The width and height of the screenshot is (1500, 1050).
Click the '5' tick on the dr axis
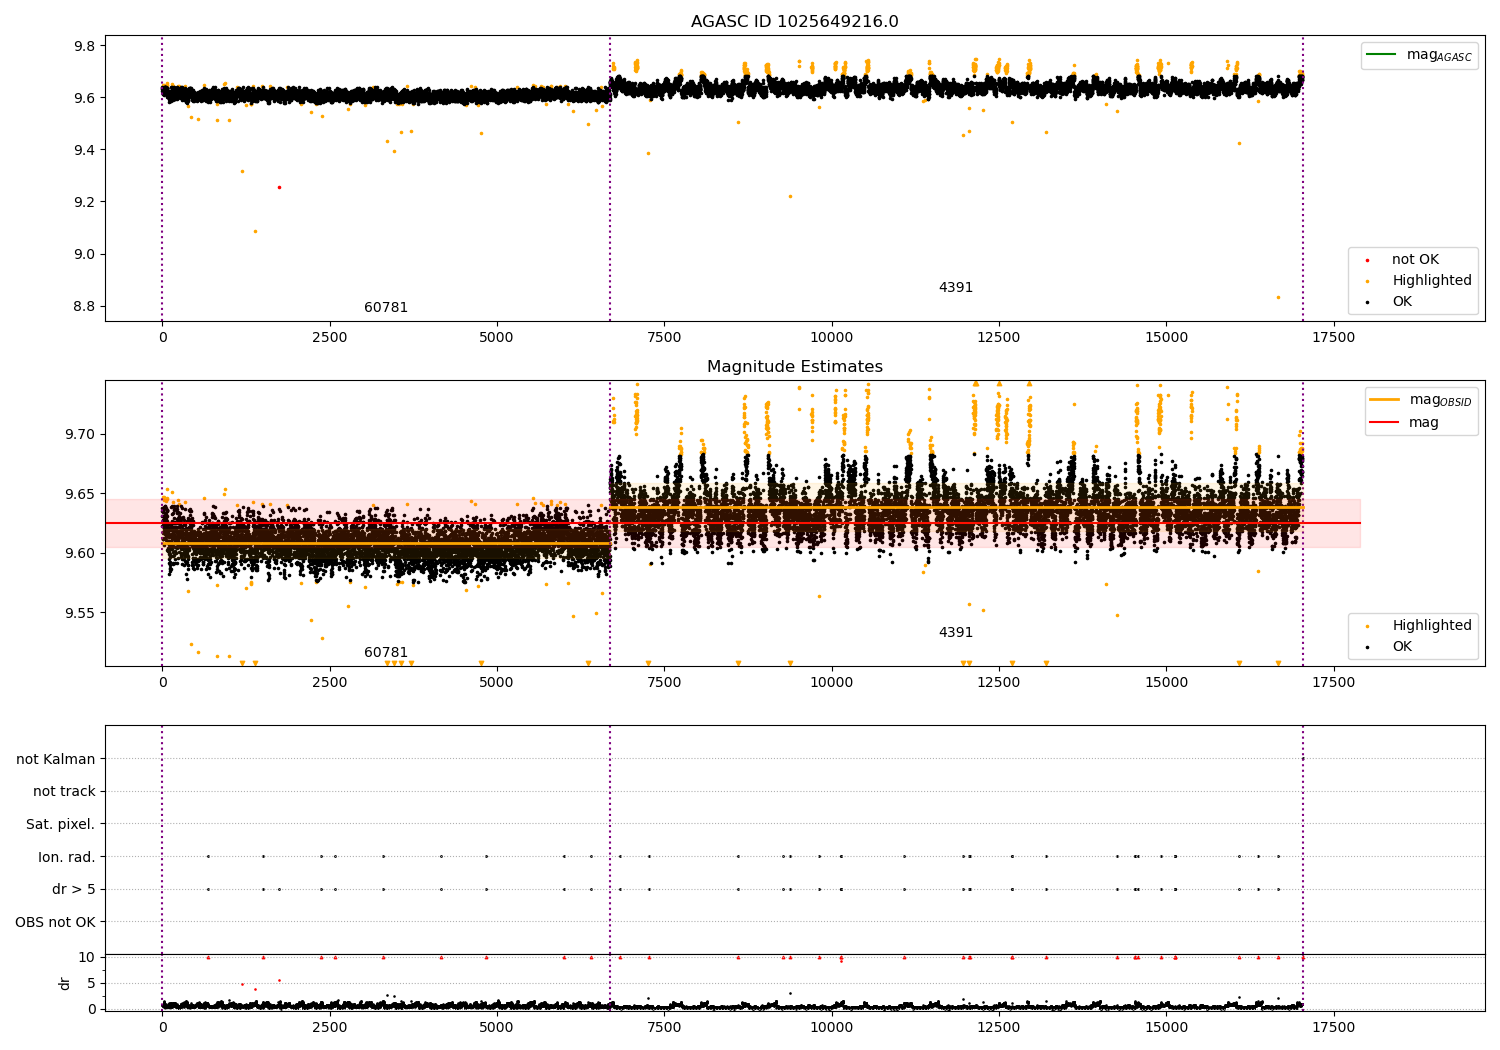(x=91, y=983)
